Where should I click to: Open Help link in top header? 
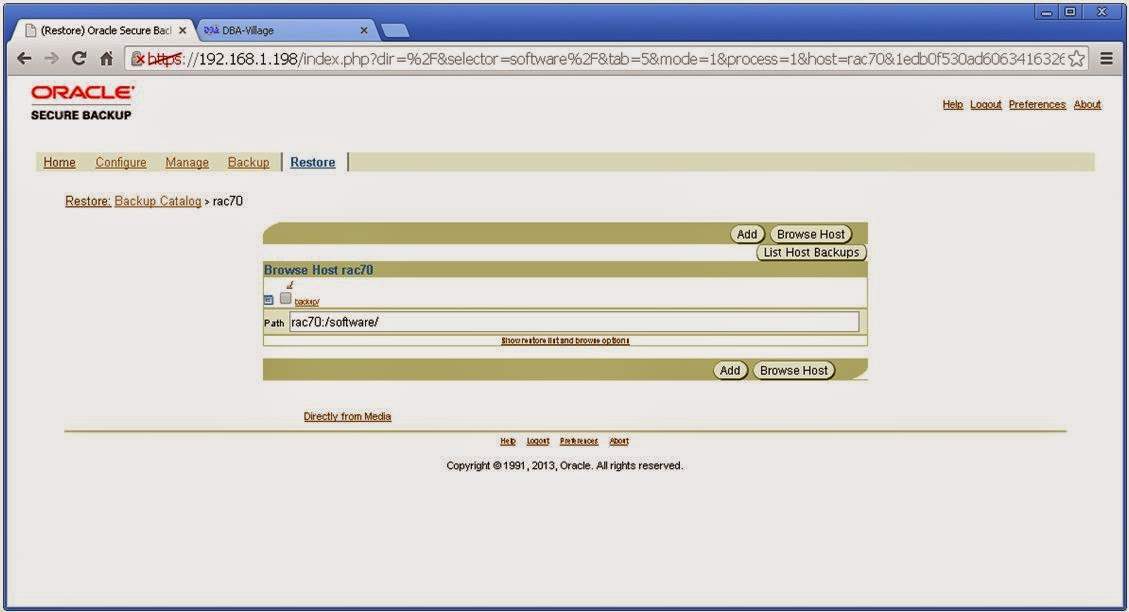click(x=953, y=104)
